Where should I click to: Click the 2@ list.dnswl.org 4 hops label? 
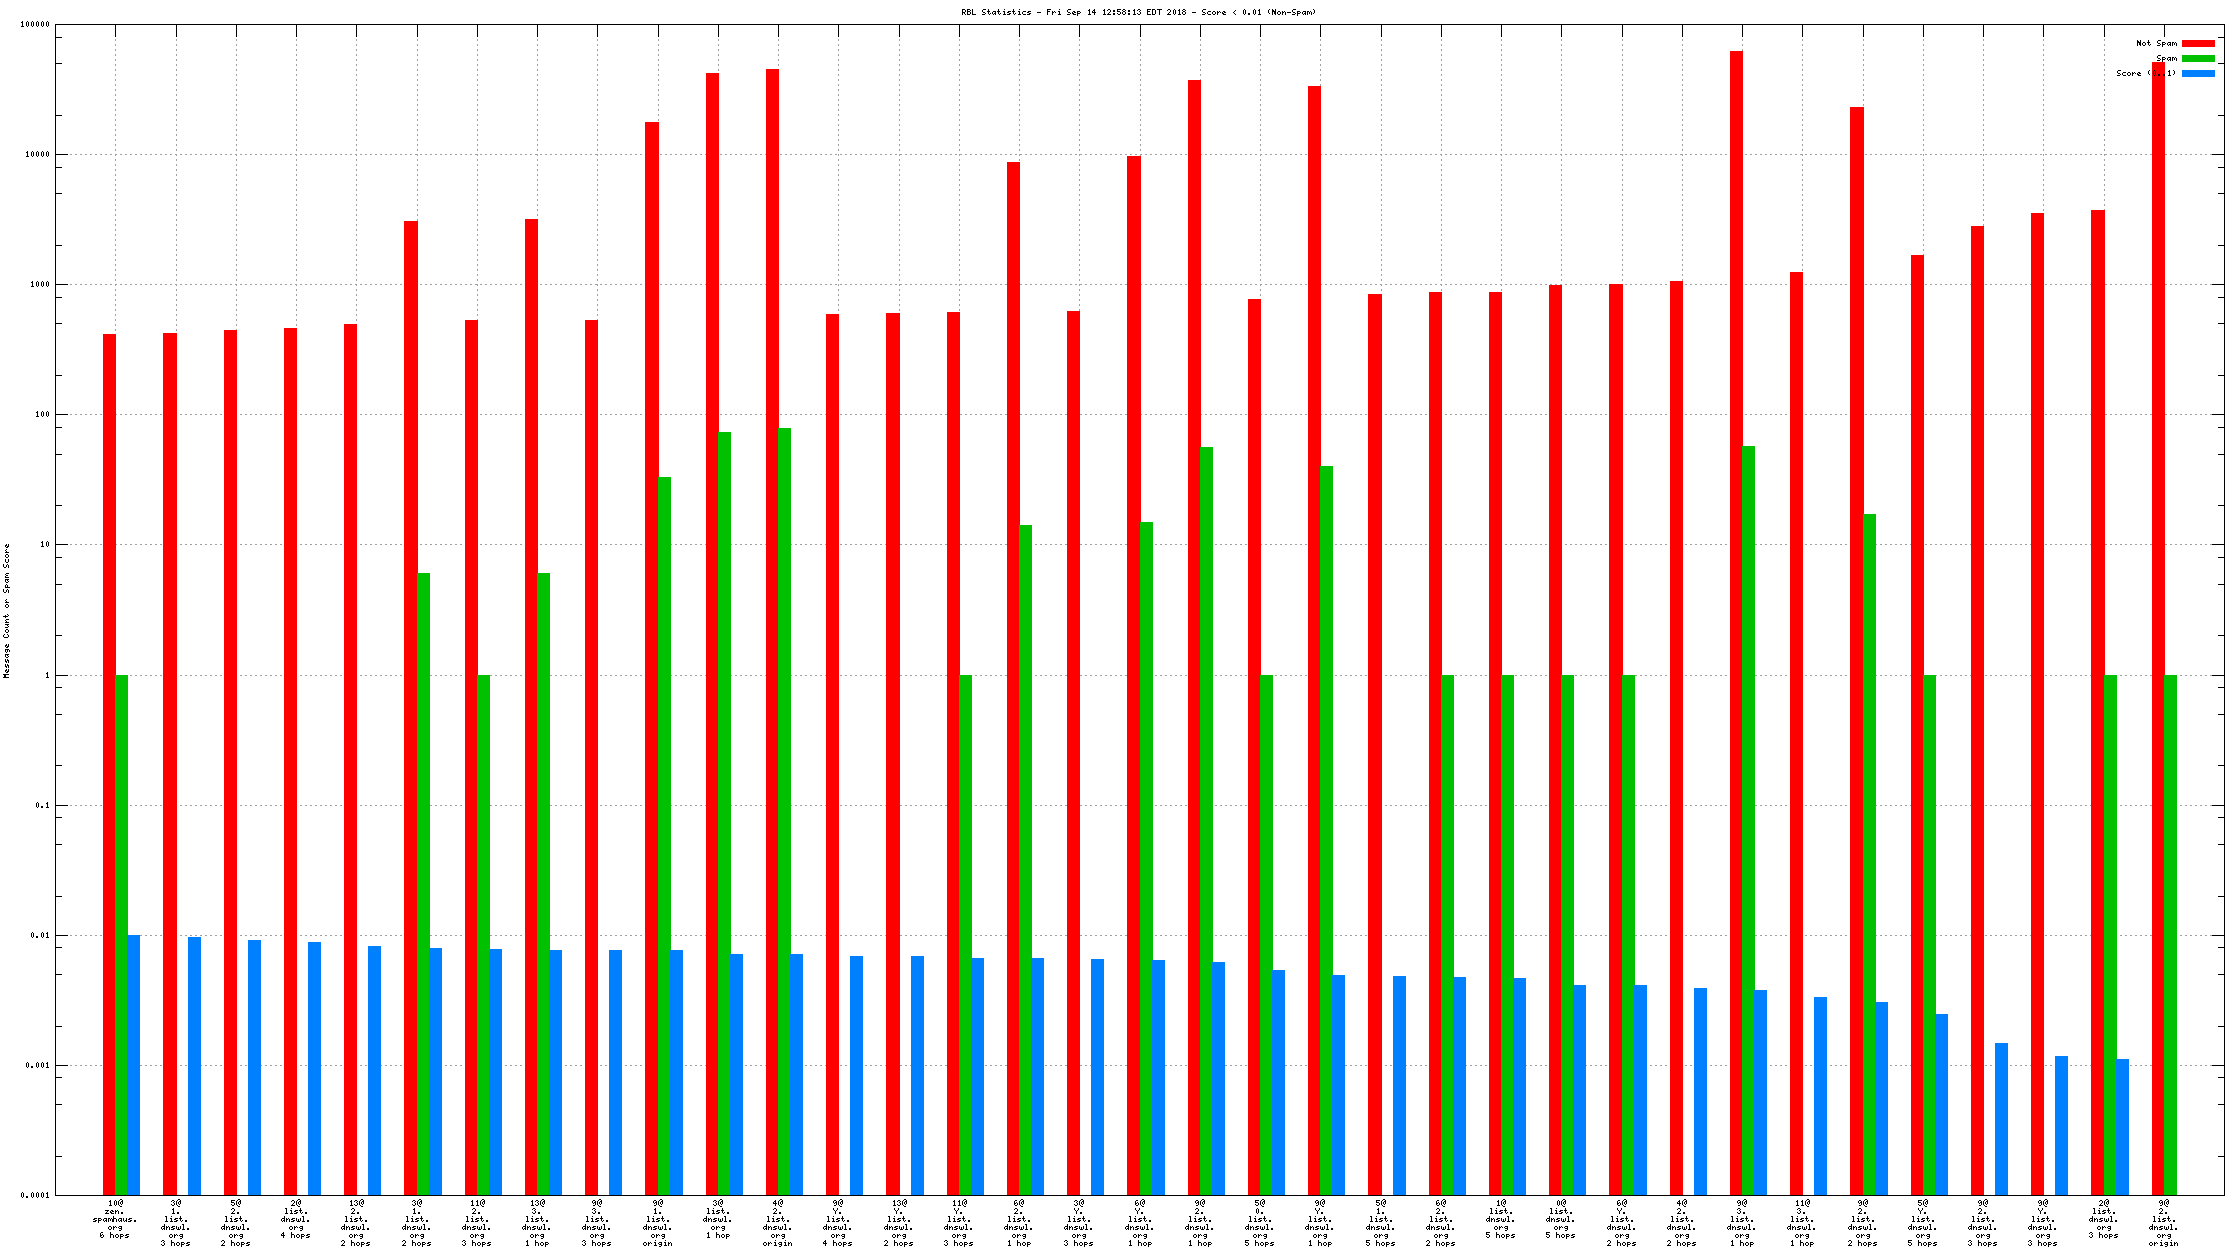pos(296,1219)
